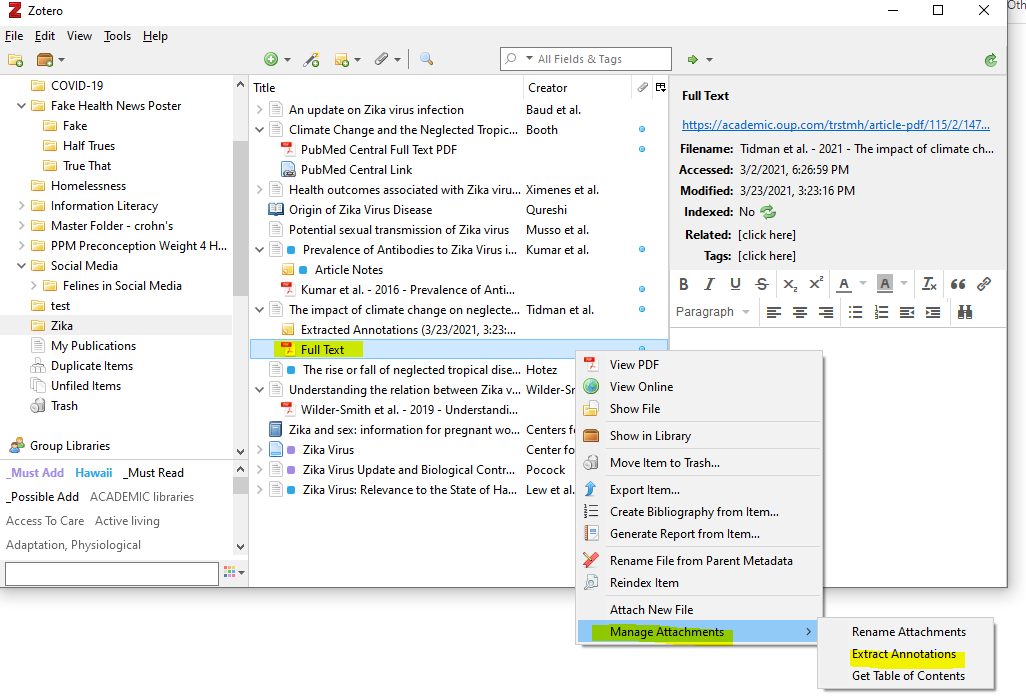The image size is (1026, 699).
Task: Toggle Italic in the note editor
Action: [709, 284]
